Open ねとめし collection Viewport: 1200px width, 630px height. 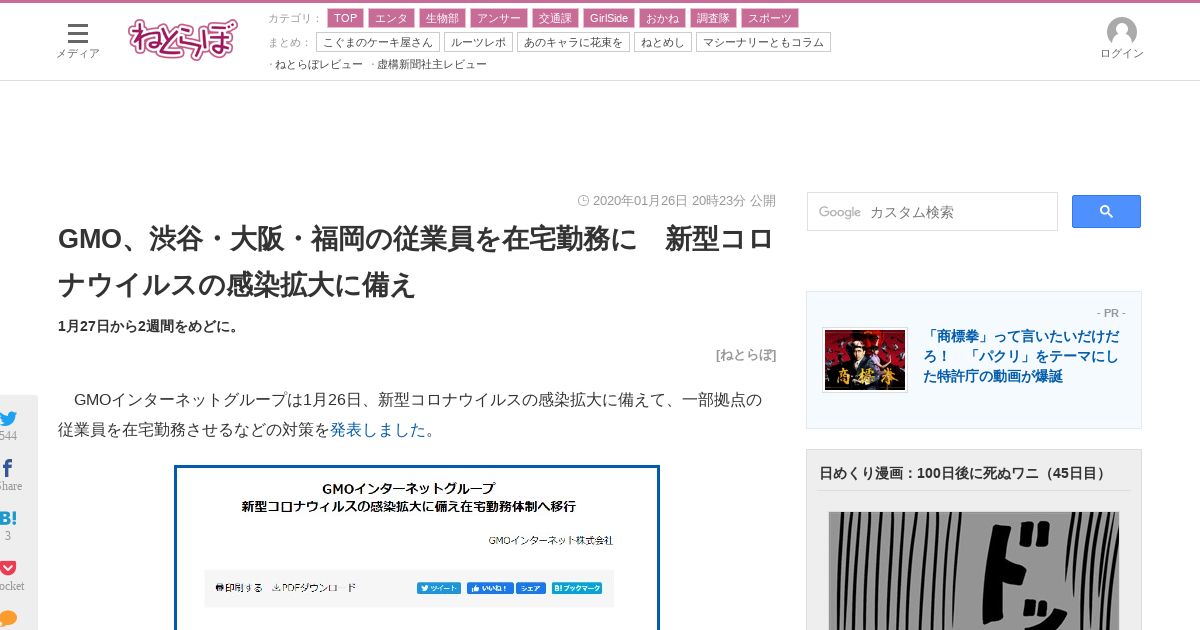pyautogui.click(x=662, y=42)
